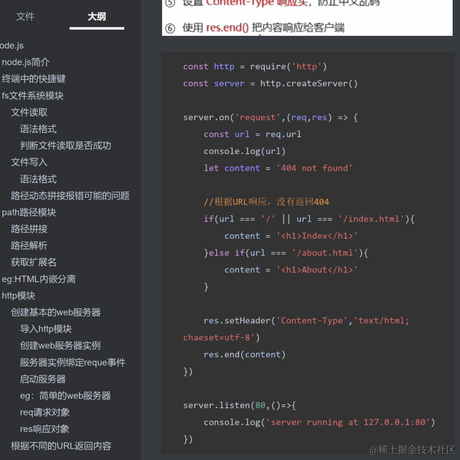Click the '/index.html' if condition line
Screen dimensions: 460x460
(x=309, y=219)
